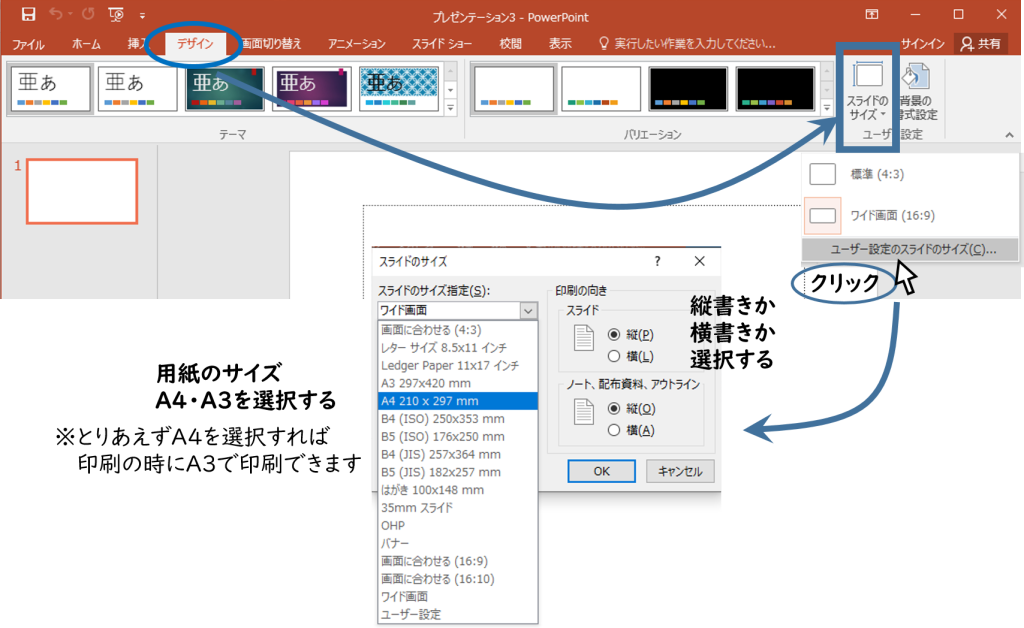The image size is (1024, 628).
Task: Select the black variation thumbnail
Action: click(688, 88)
